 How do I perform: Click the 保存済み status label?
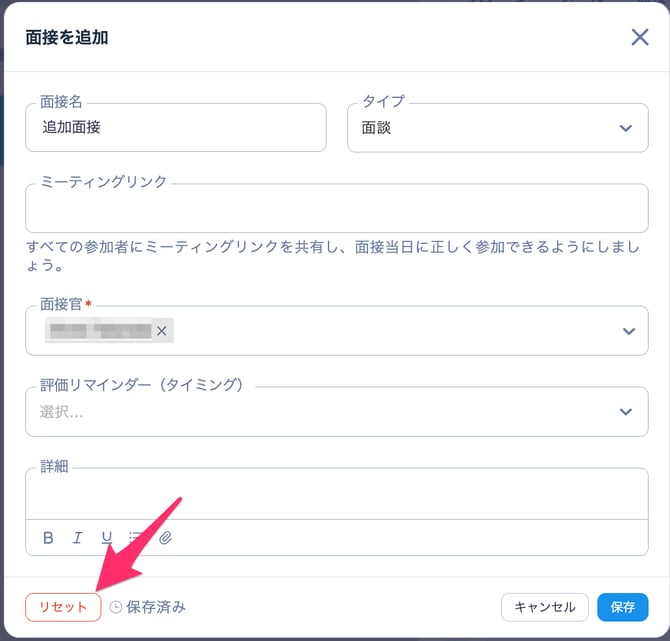(x=156, y=607)
